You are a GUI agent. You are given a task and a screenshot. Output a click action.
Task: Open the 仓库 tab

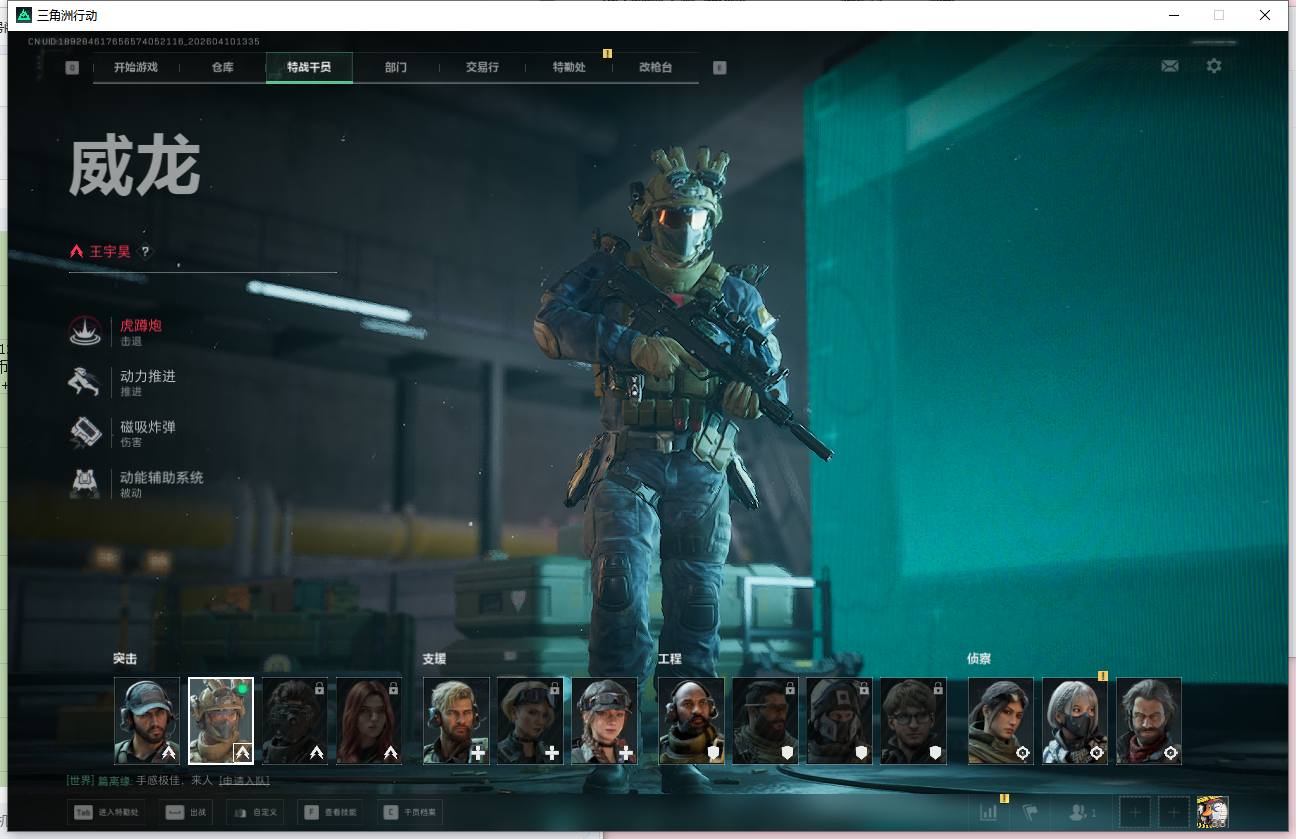coord(222,67)
